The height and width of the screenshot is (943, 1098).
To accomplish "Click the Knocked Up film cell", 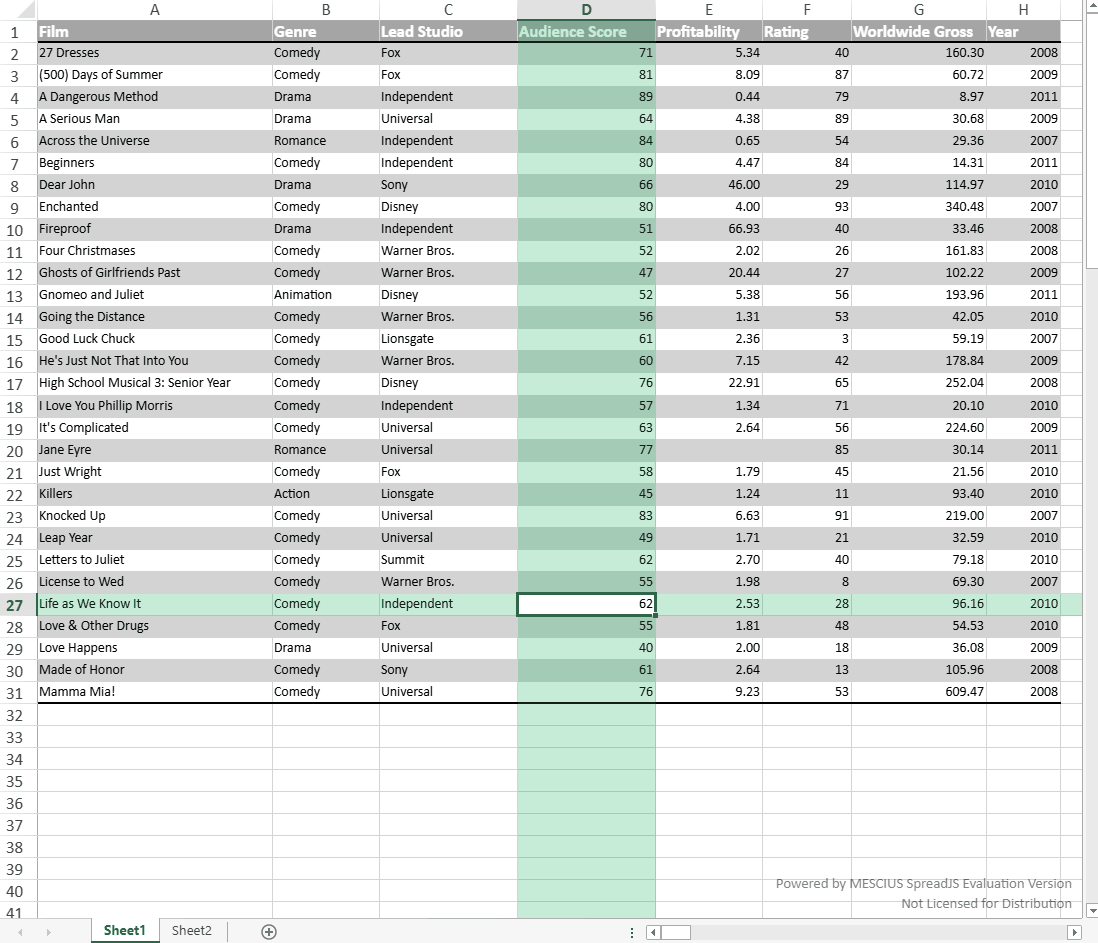I will tap(155, 516).
